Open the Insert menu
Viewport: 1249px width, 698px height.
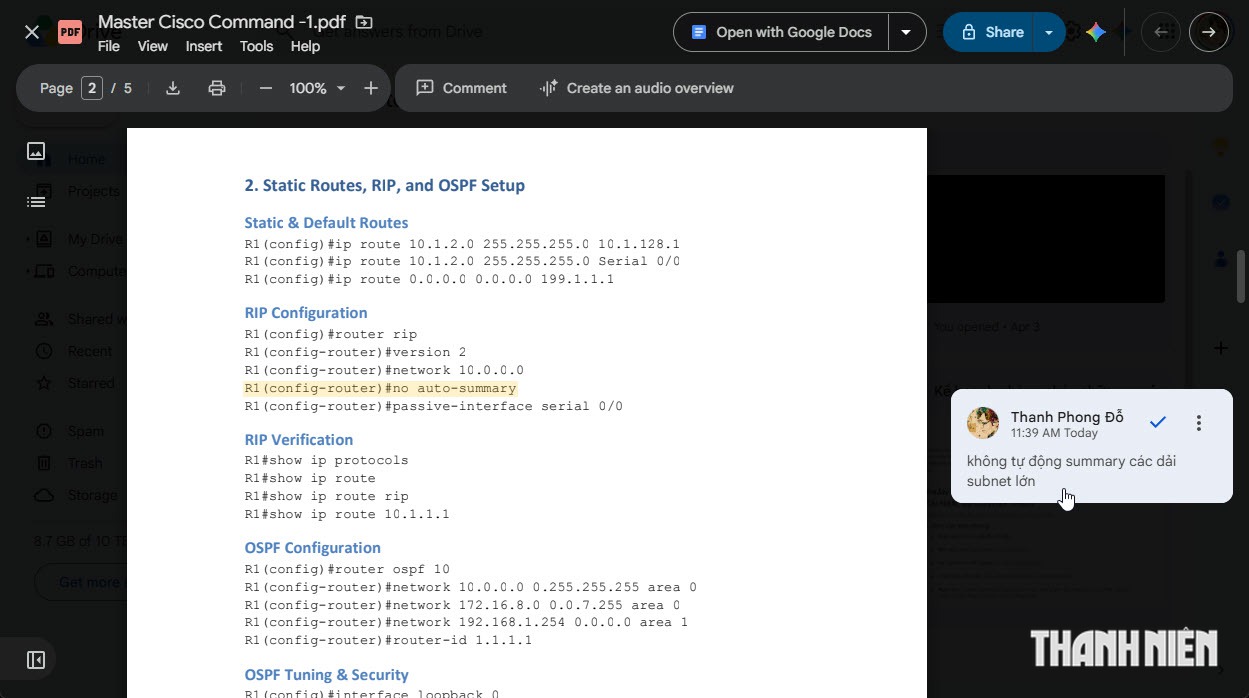tap(204, 46)
